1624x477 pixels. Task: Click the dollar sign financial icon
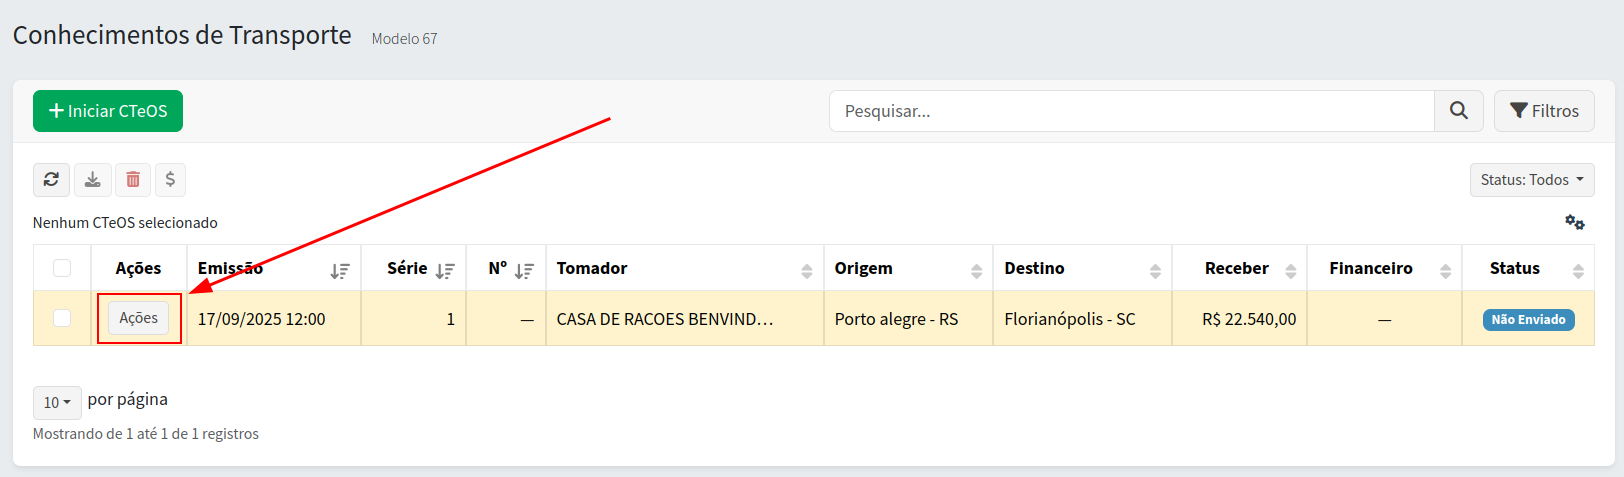[170, 180]
